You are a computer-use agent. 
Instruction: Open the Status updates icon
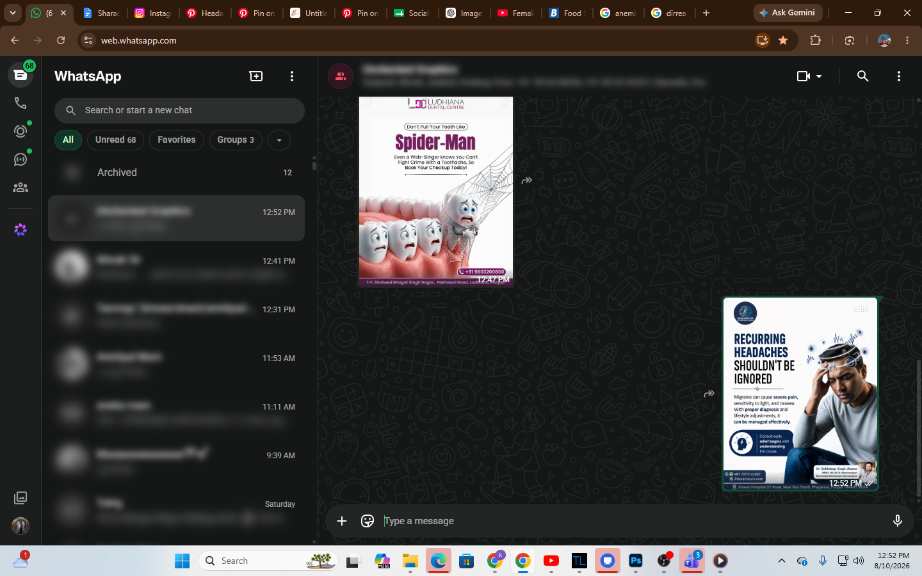pyautogui.click(x=21, y=131)
